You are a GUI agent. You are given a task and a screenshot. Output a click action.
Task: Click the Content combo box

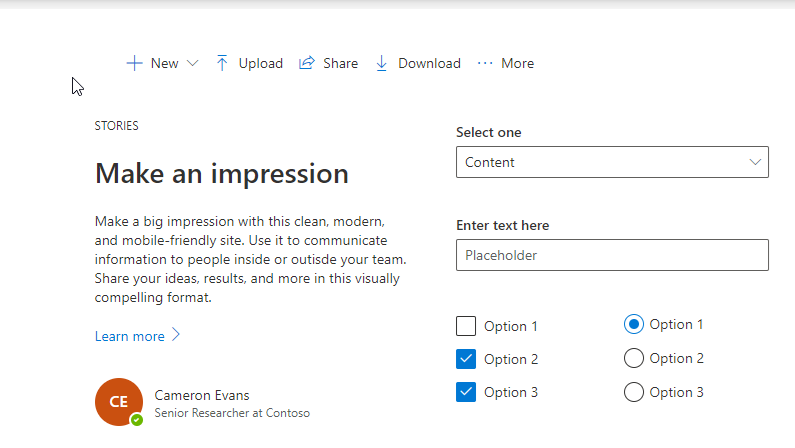pos(600,162)
